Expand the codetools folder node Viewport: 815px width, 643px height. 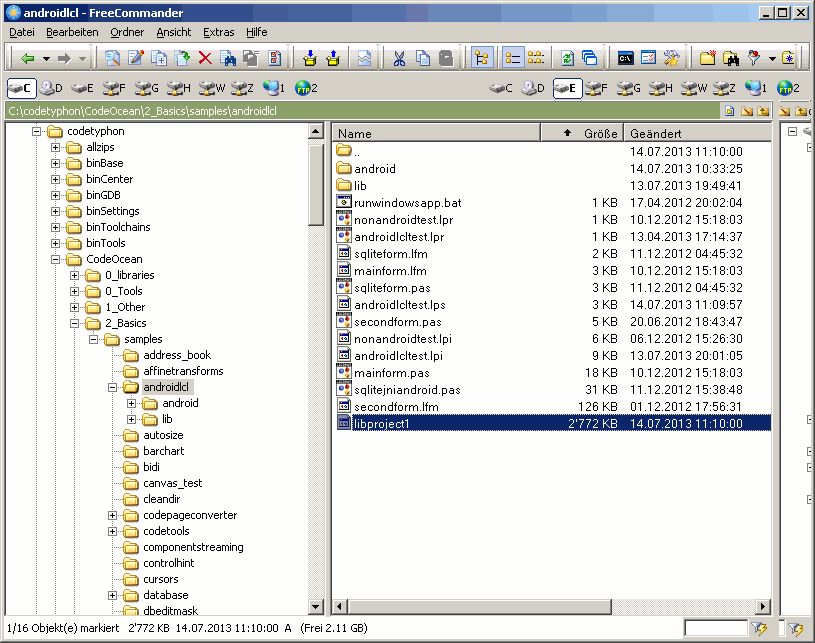tap(112, 531)
